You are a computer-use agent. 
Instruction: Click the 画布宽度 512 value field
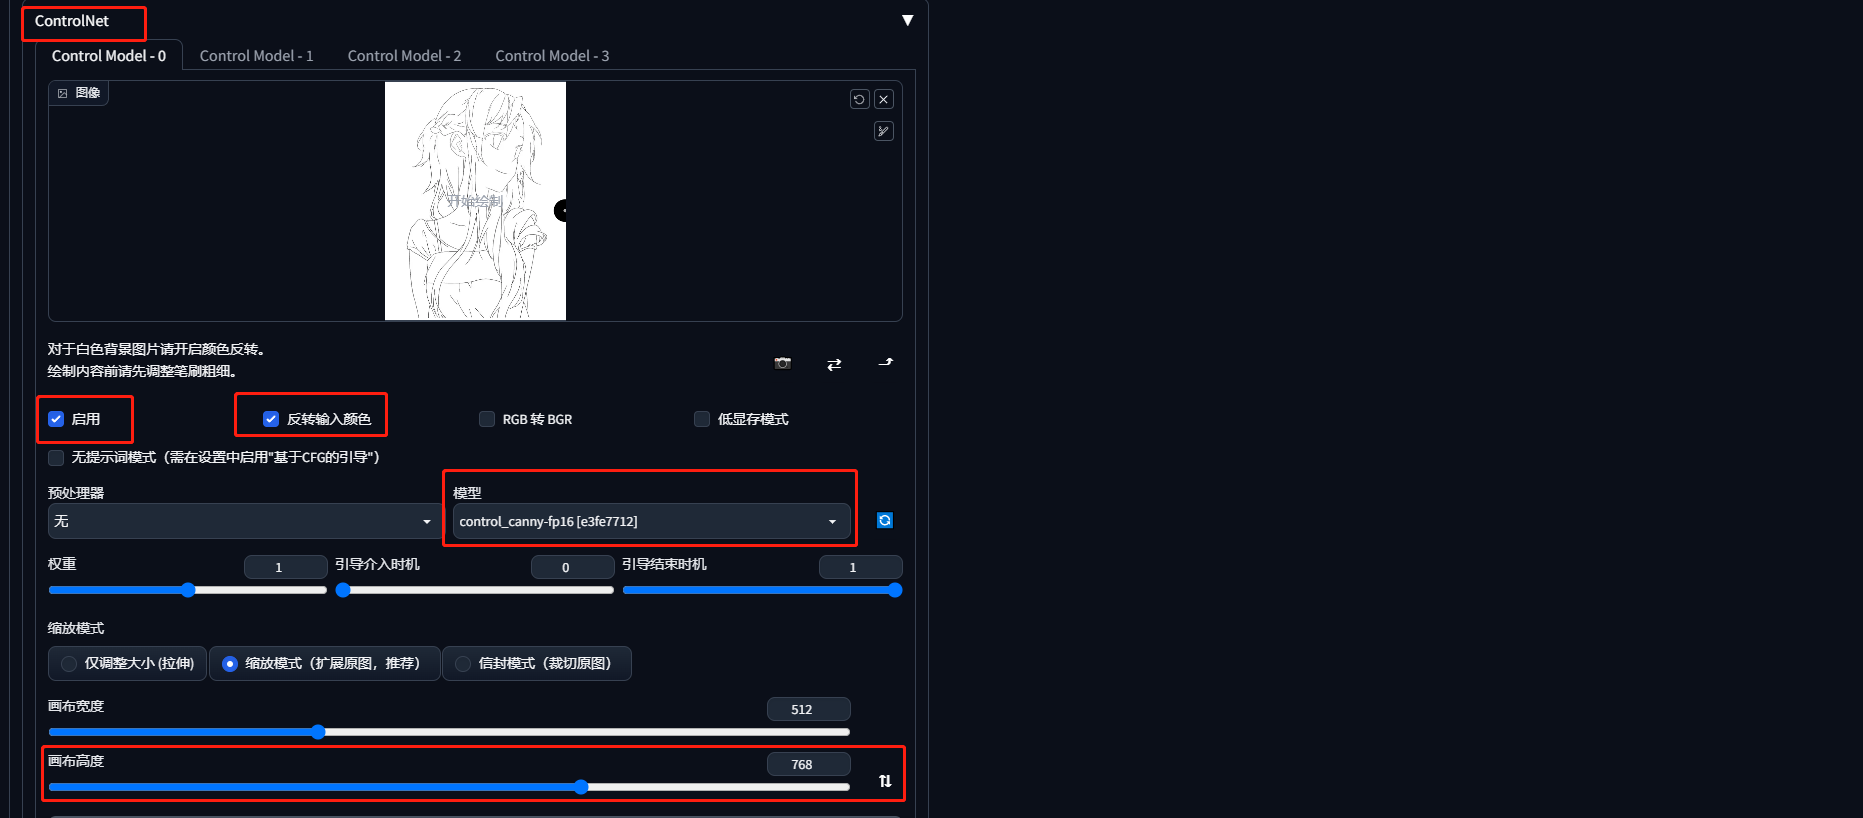coord(808,709)
